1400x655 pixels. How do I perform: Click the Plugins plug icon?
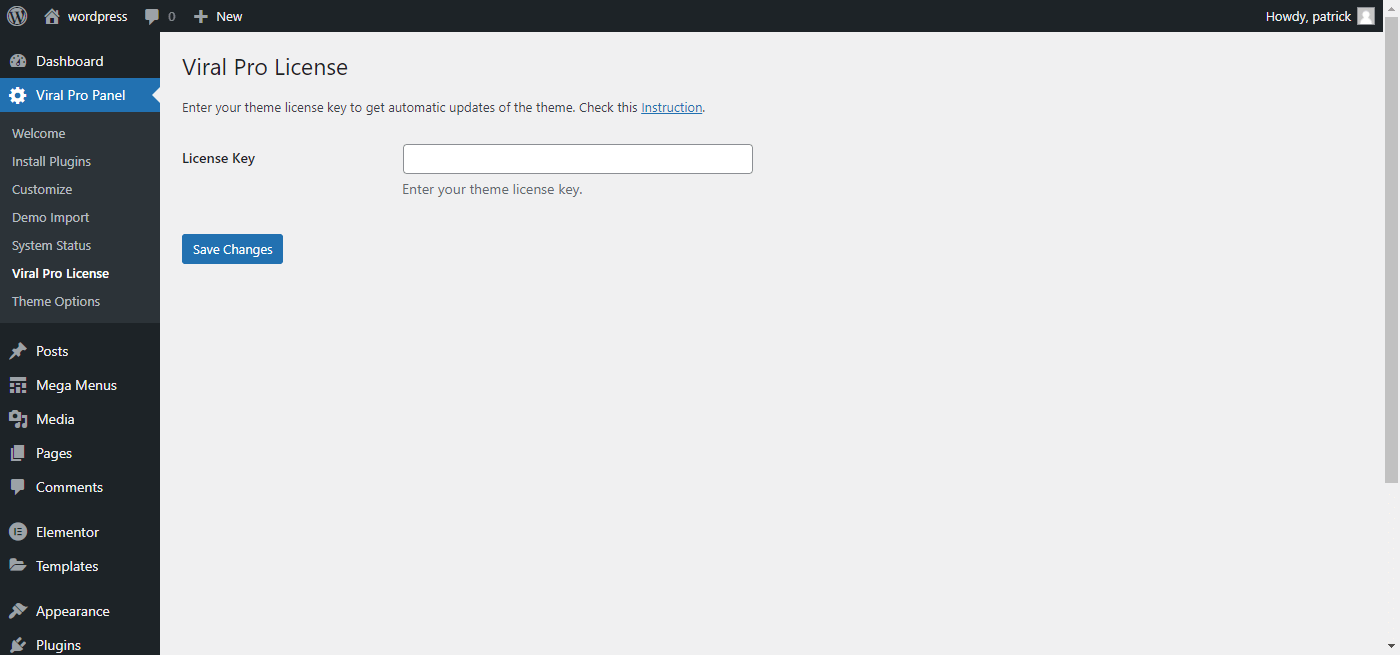18,645
